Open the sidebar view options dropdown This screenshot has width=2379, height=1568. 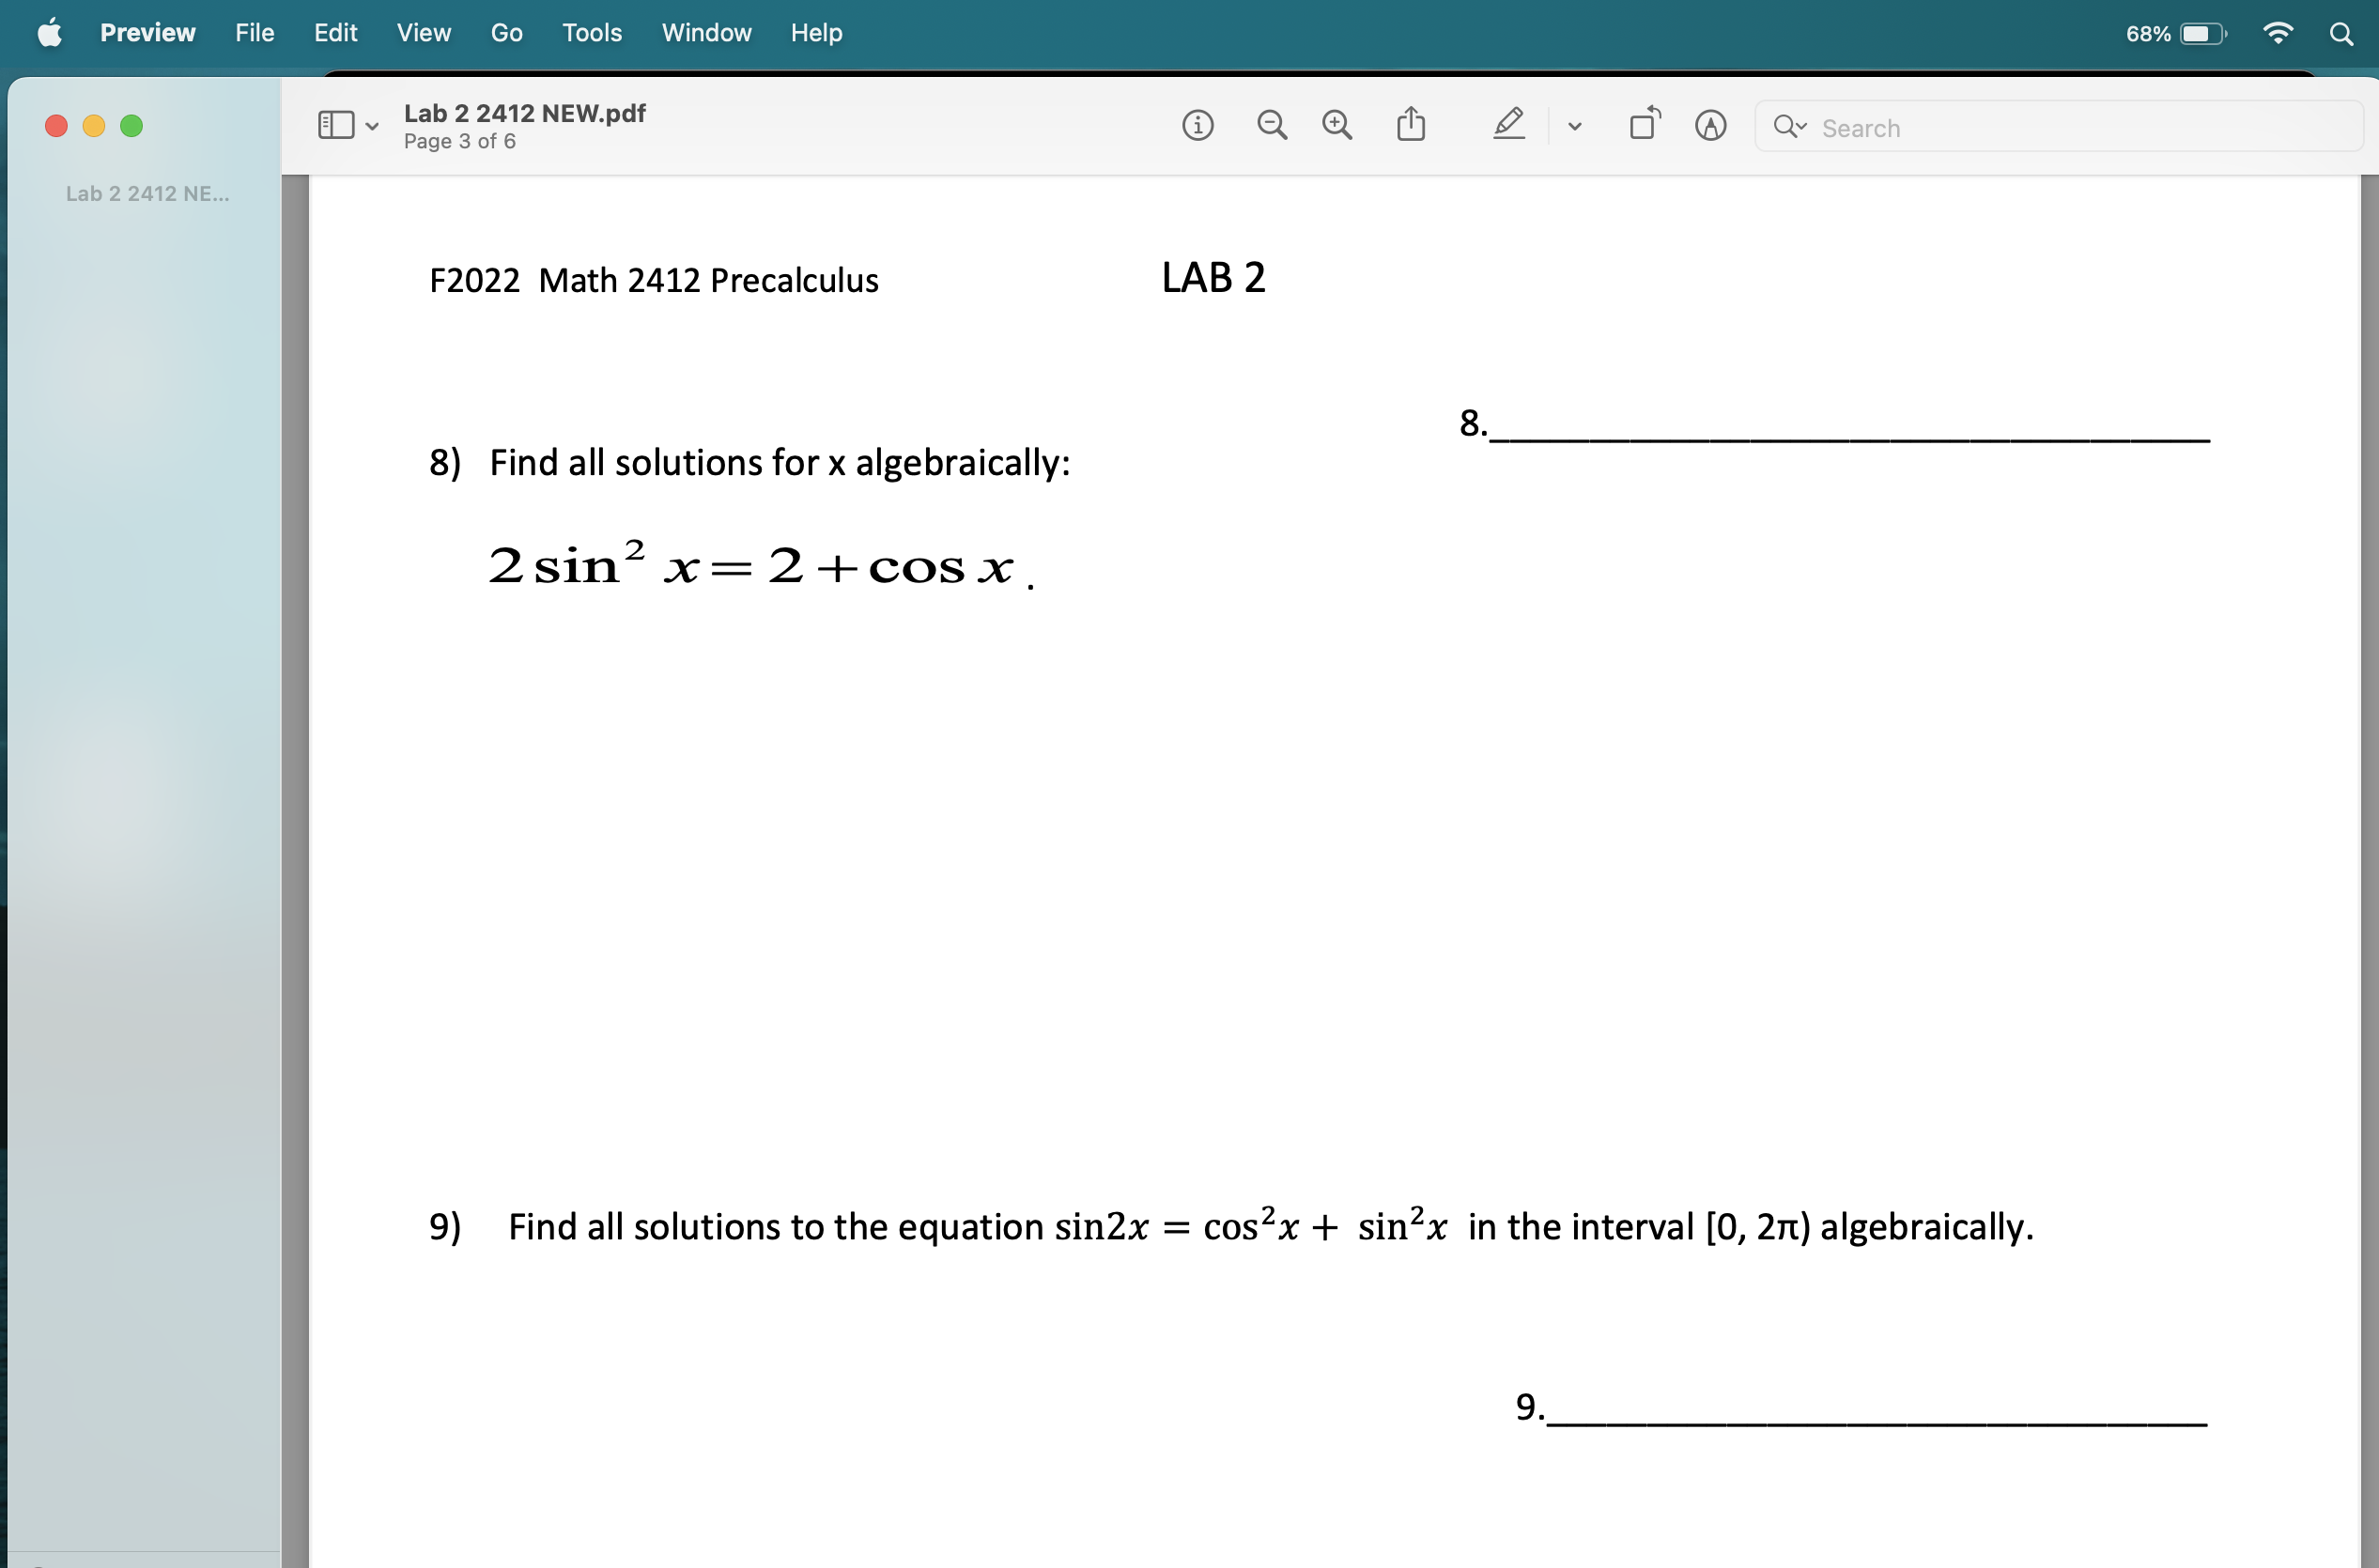pyautogui.click(x=371, y=127)
